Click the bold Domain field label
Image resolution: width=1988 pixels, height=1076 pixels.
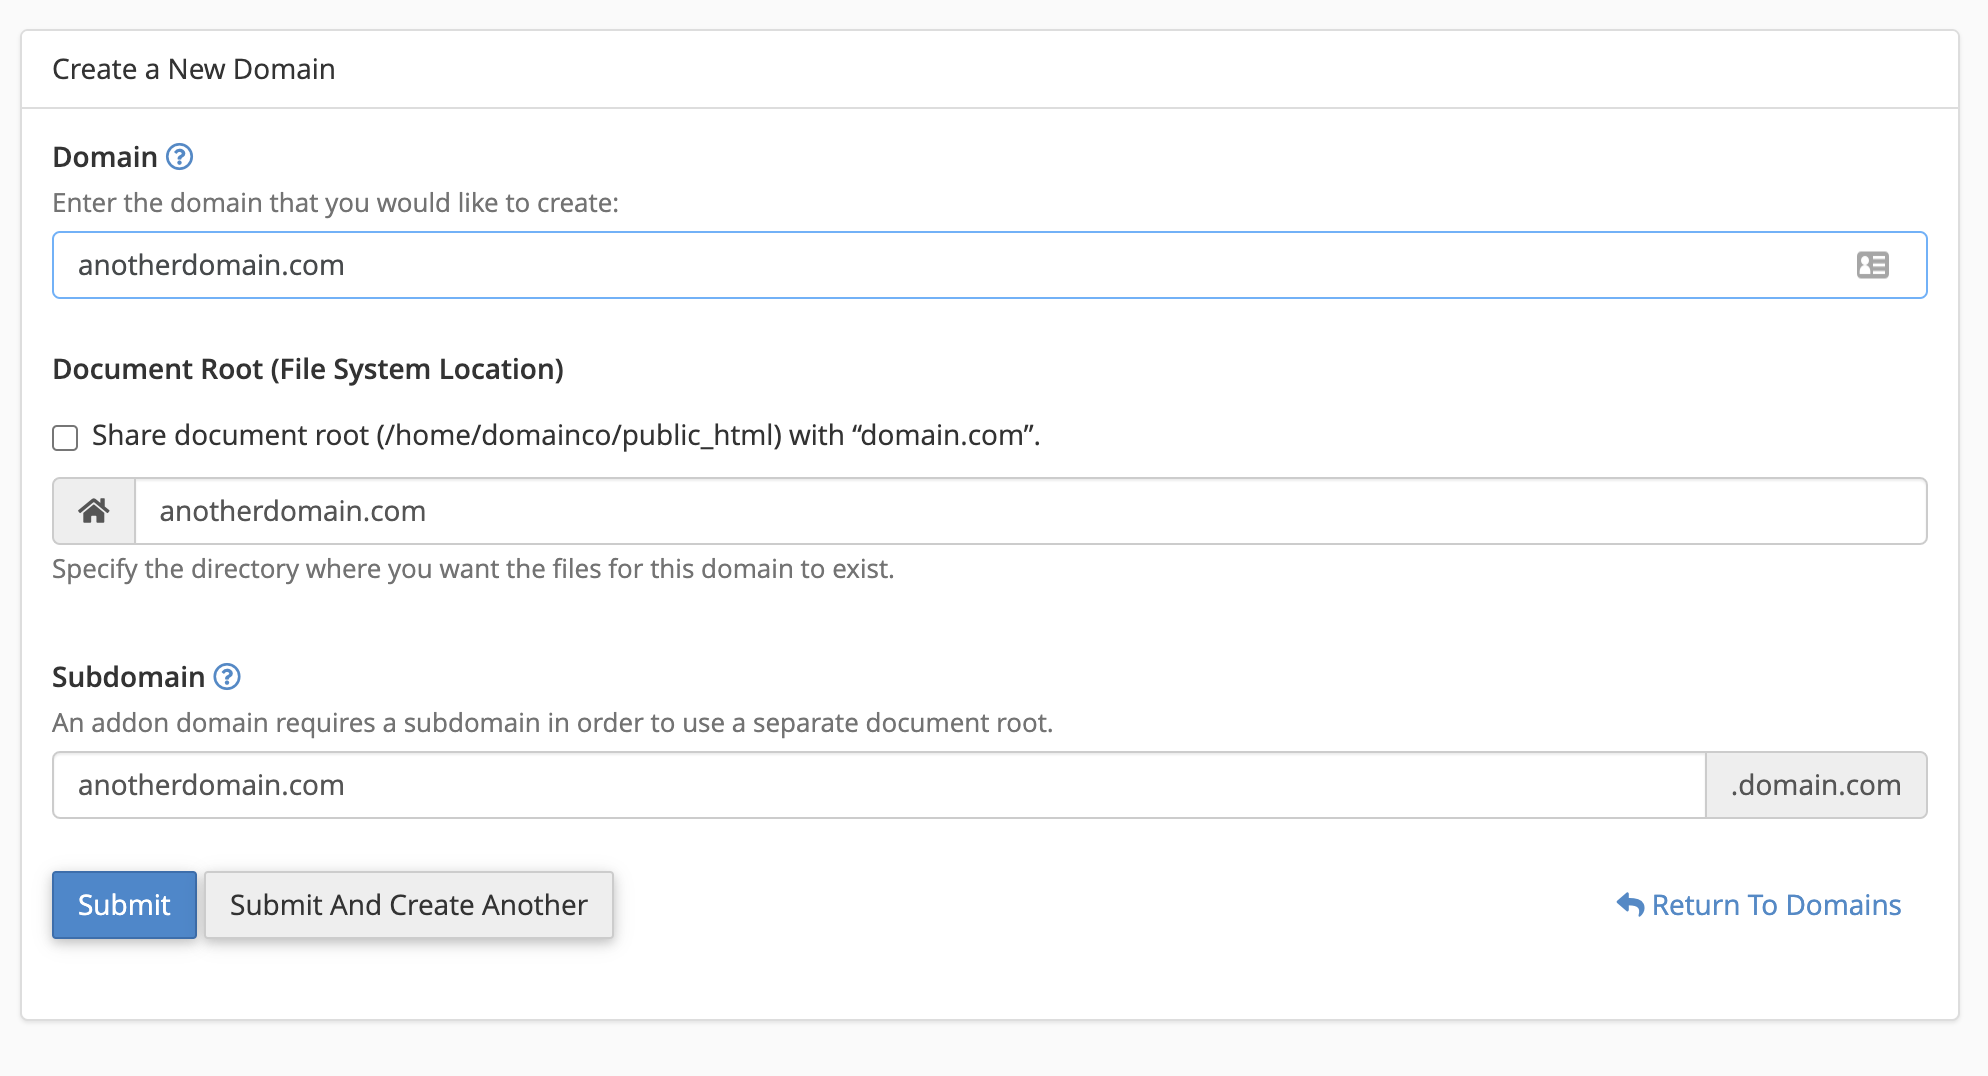(105, 157)
